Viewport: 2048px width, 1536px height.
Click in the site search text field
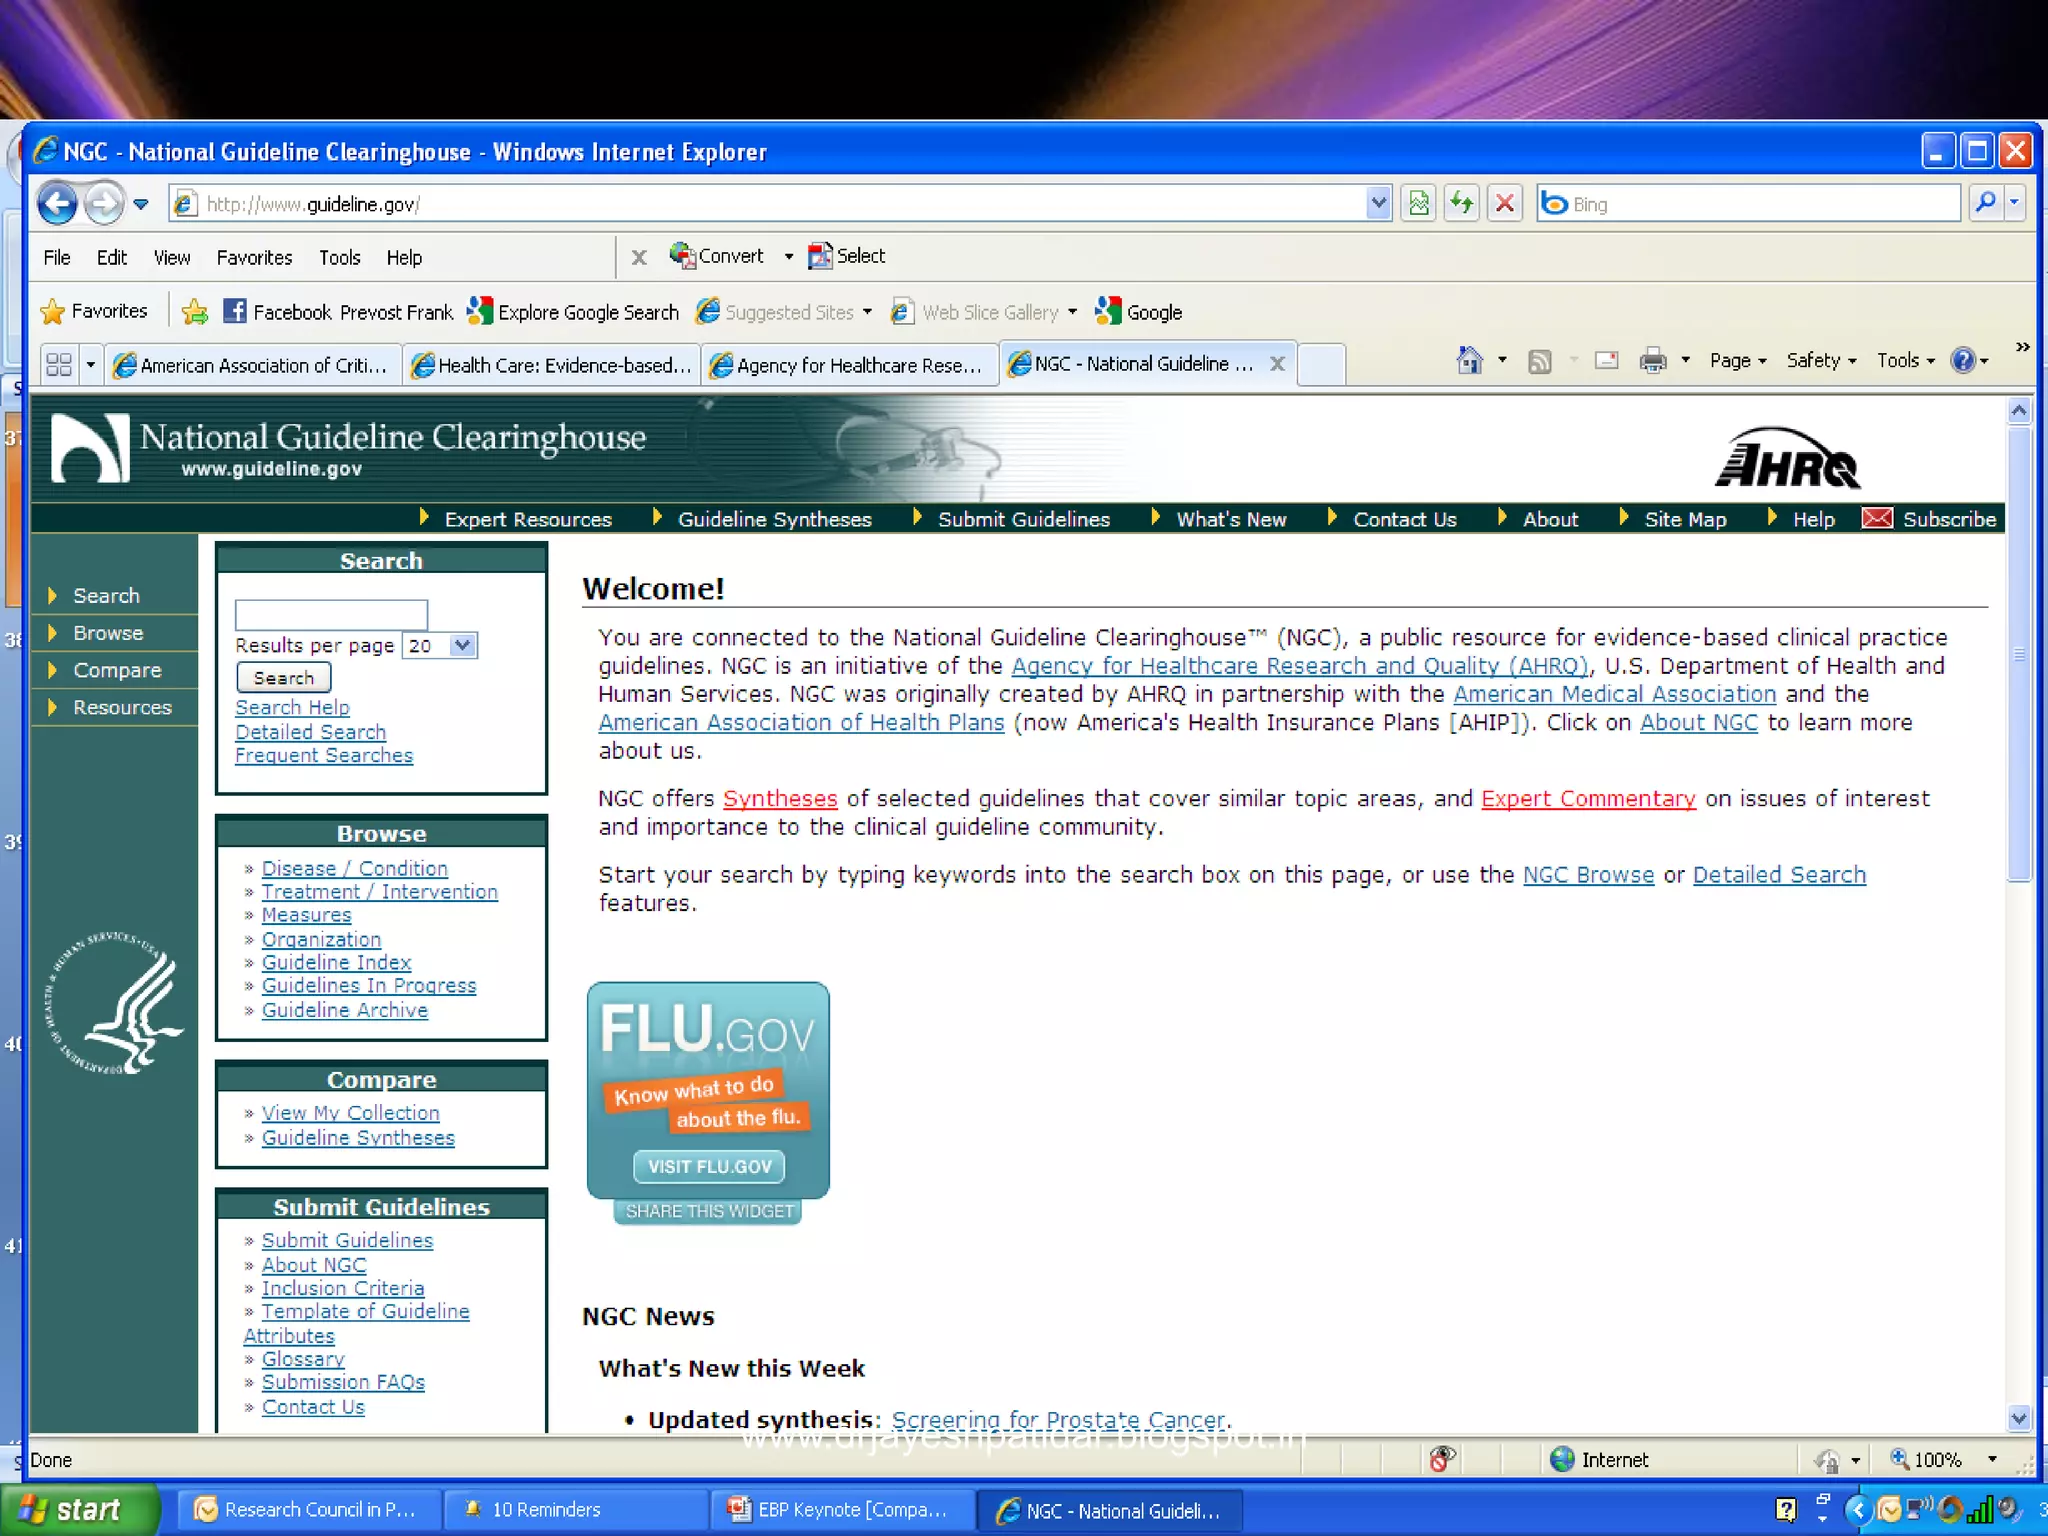331,614
